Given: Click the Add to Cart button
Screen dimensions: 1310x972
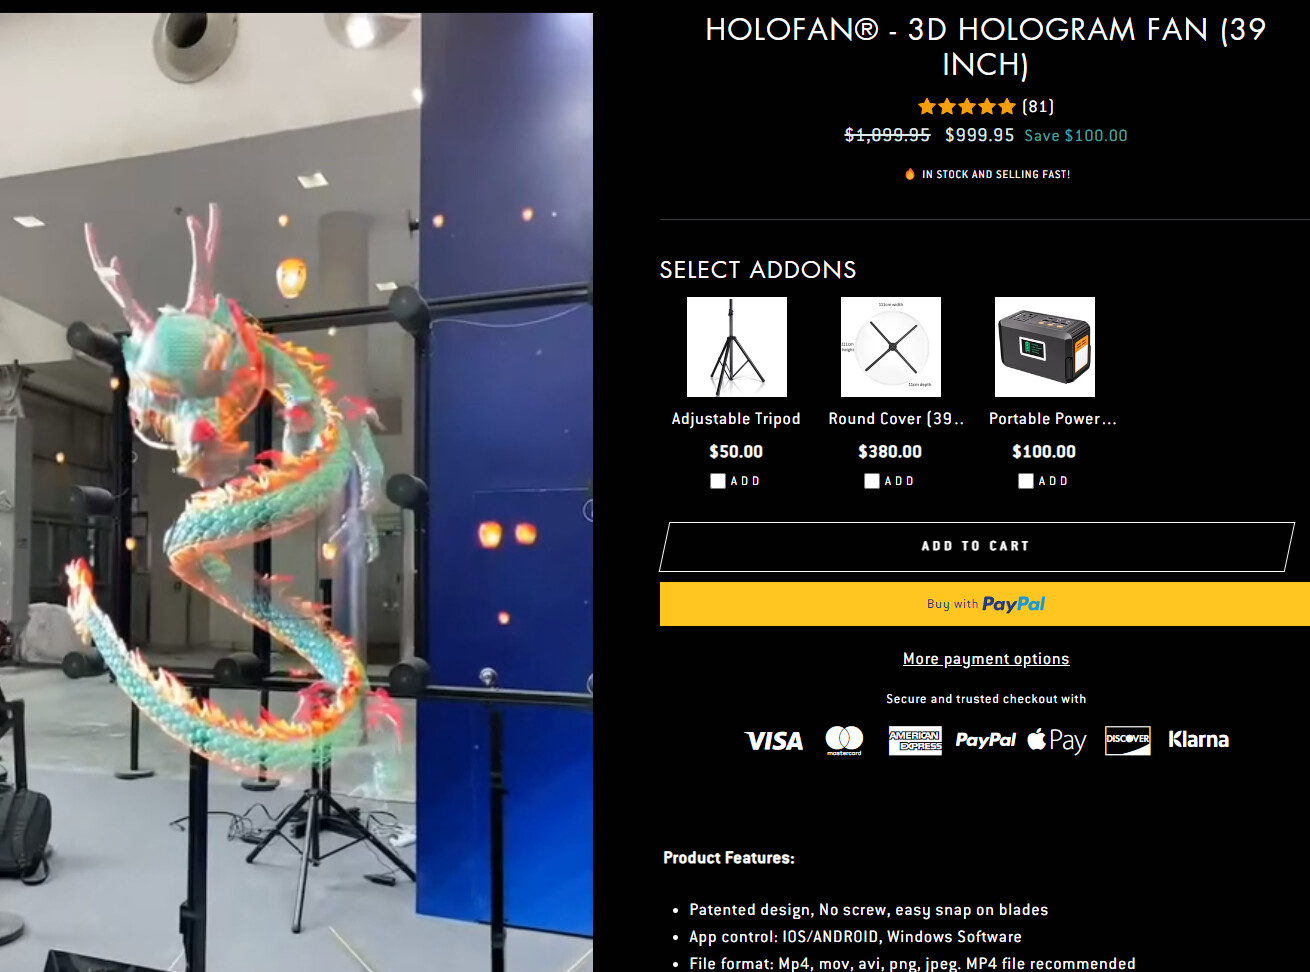Looking at the screenshot, I should coord(976,546).
